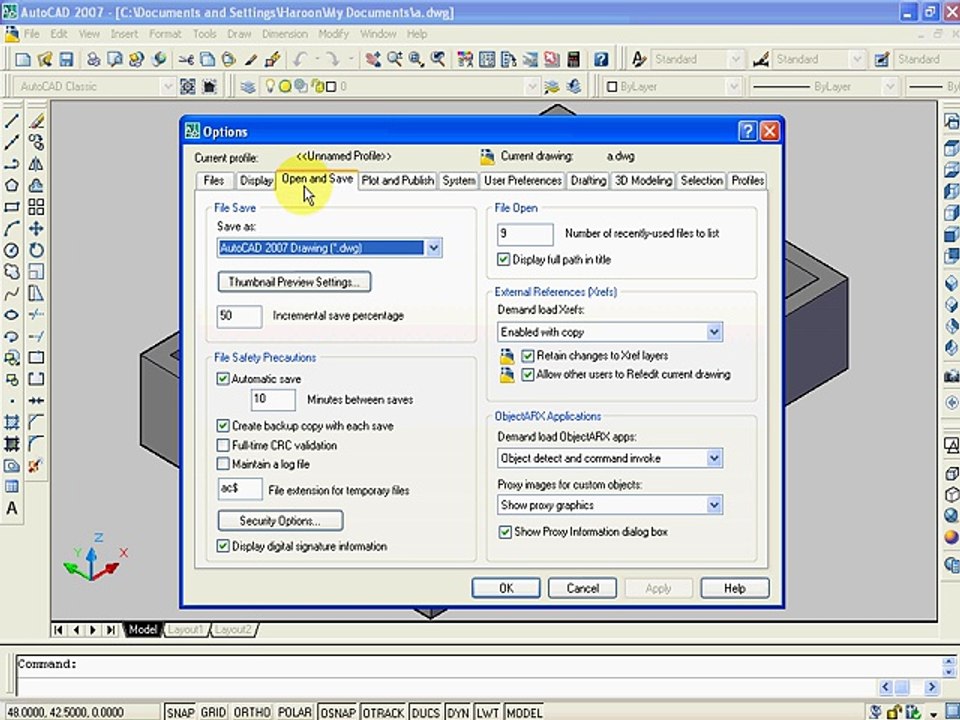Select the Circle draw tool

tap(12, 250)
